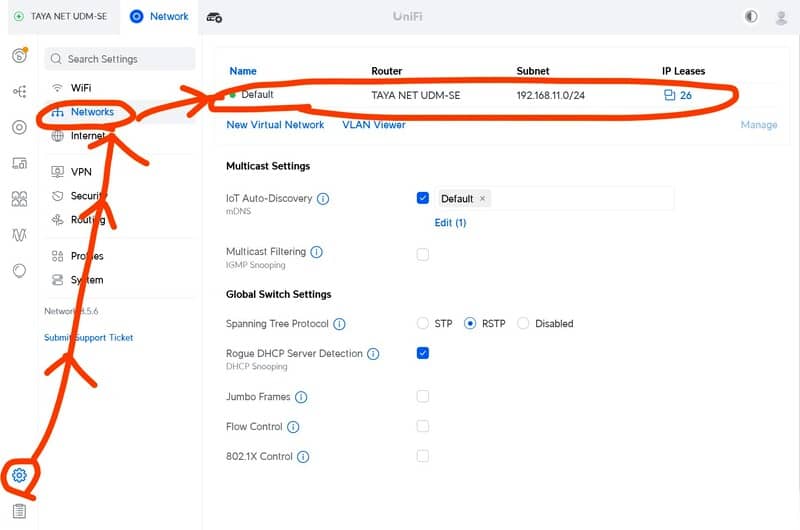Viewport: 800px width, 530px height.
Task: Open the settings gear icon in sidebar
Action: (x=19, y=475)
